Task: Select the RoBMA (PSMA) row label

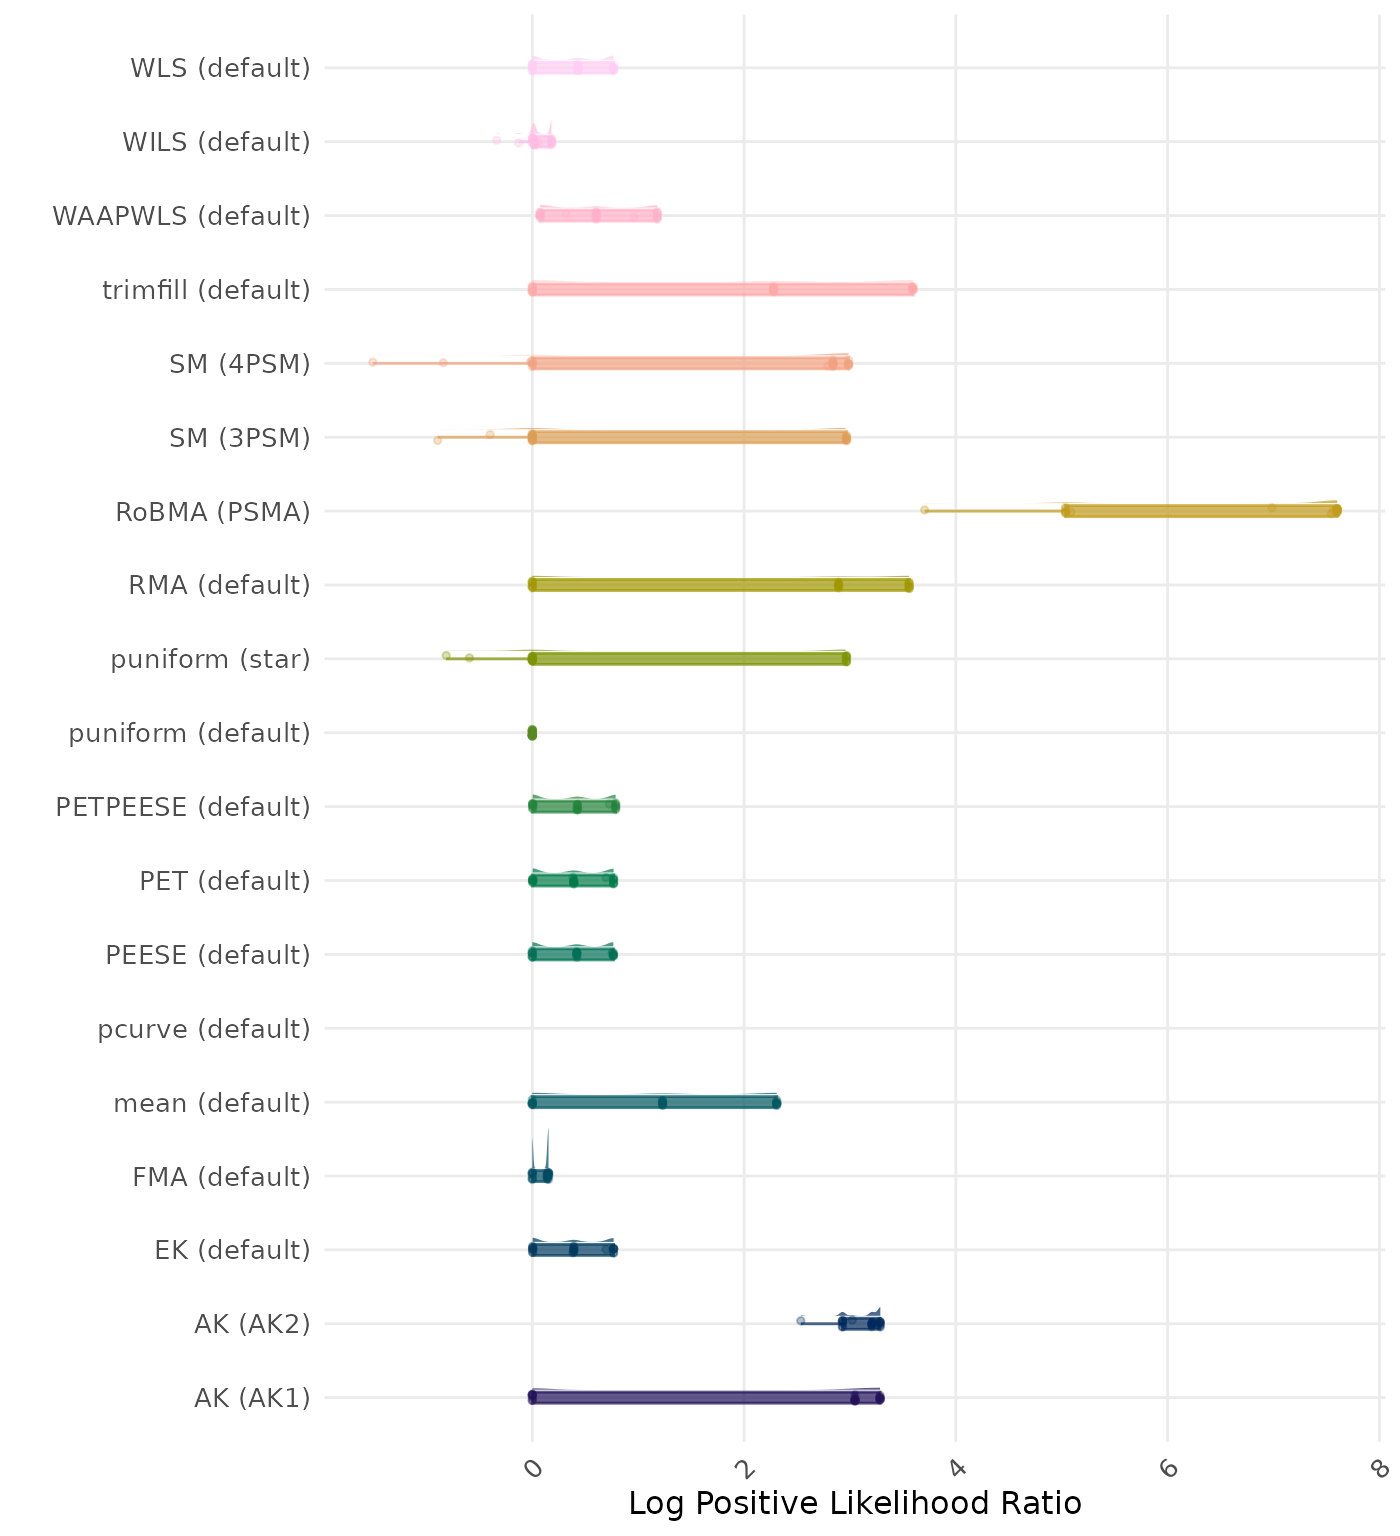Action: (213, 512)
